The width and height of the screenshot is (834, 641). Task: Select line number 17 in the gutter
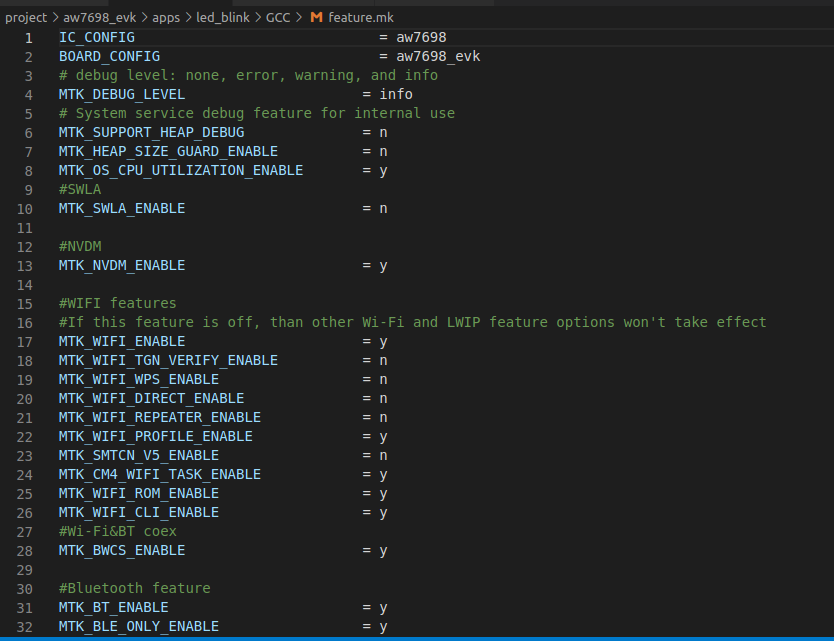(x=25, y=342)
